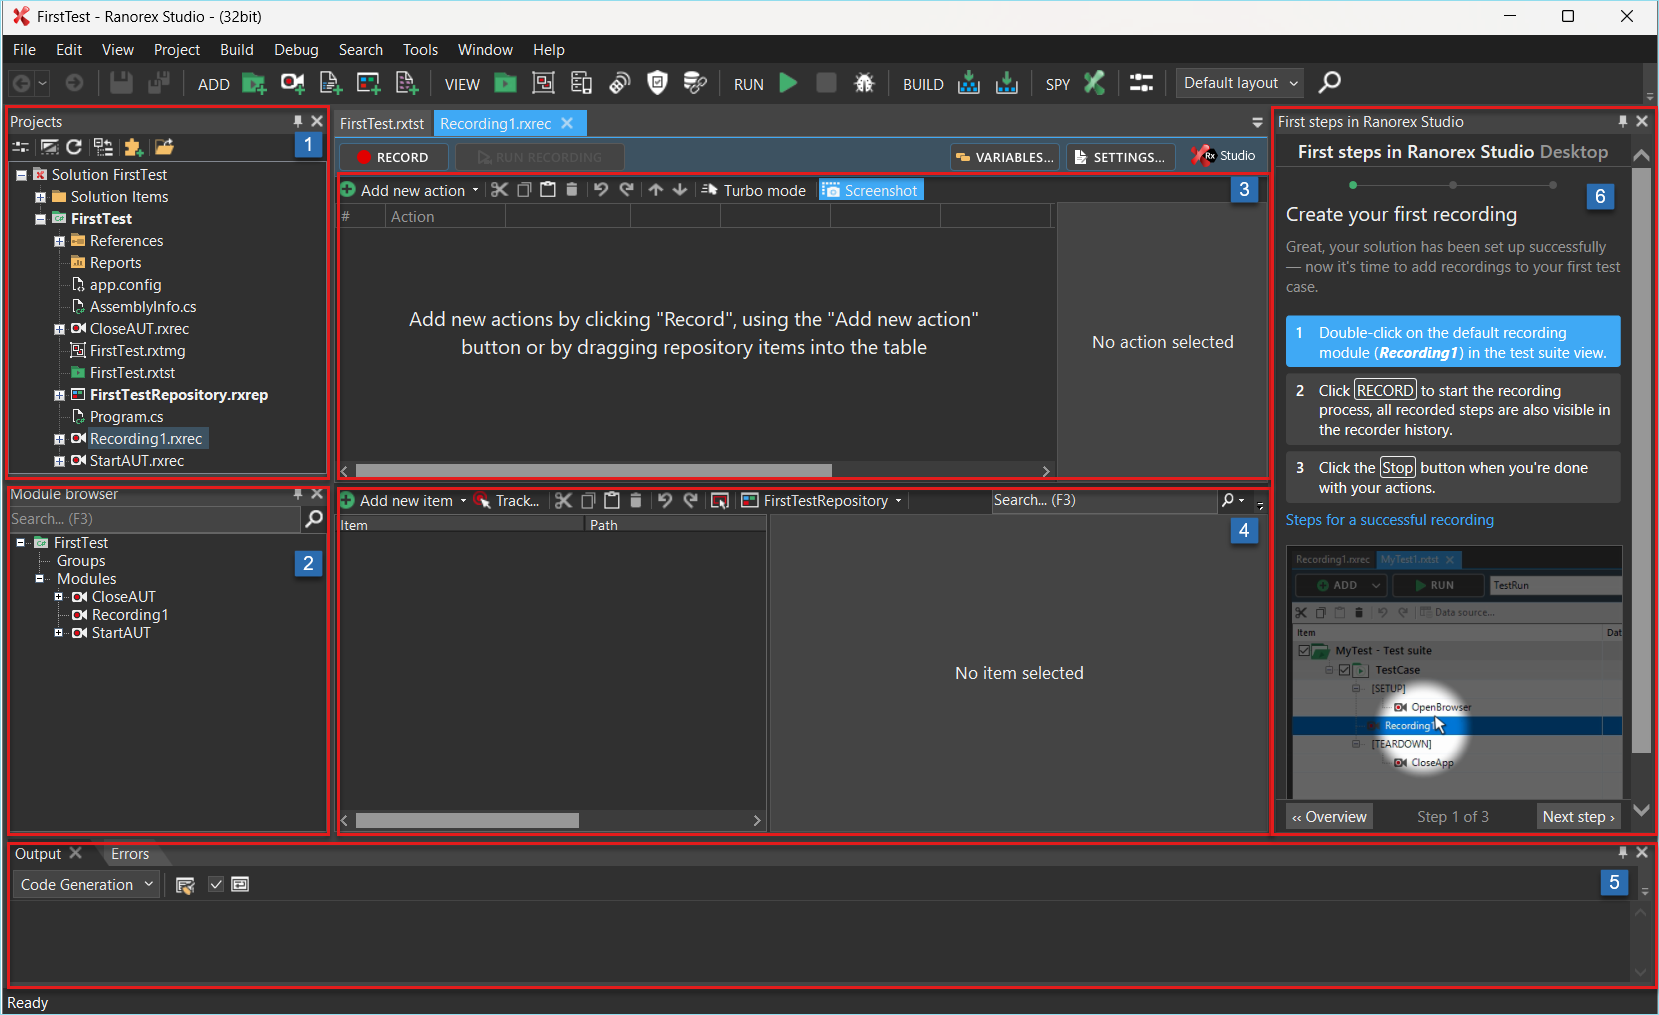Expand the Solution Items node

[40, 197]
